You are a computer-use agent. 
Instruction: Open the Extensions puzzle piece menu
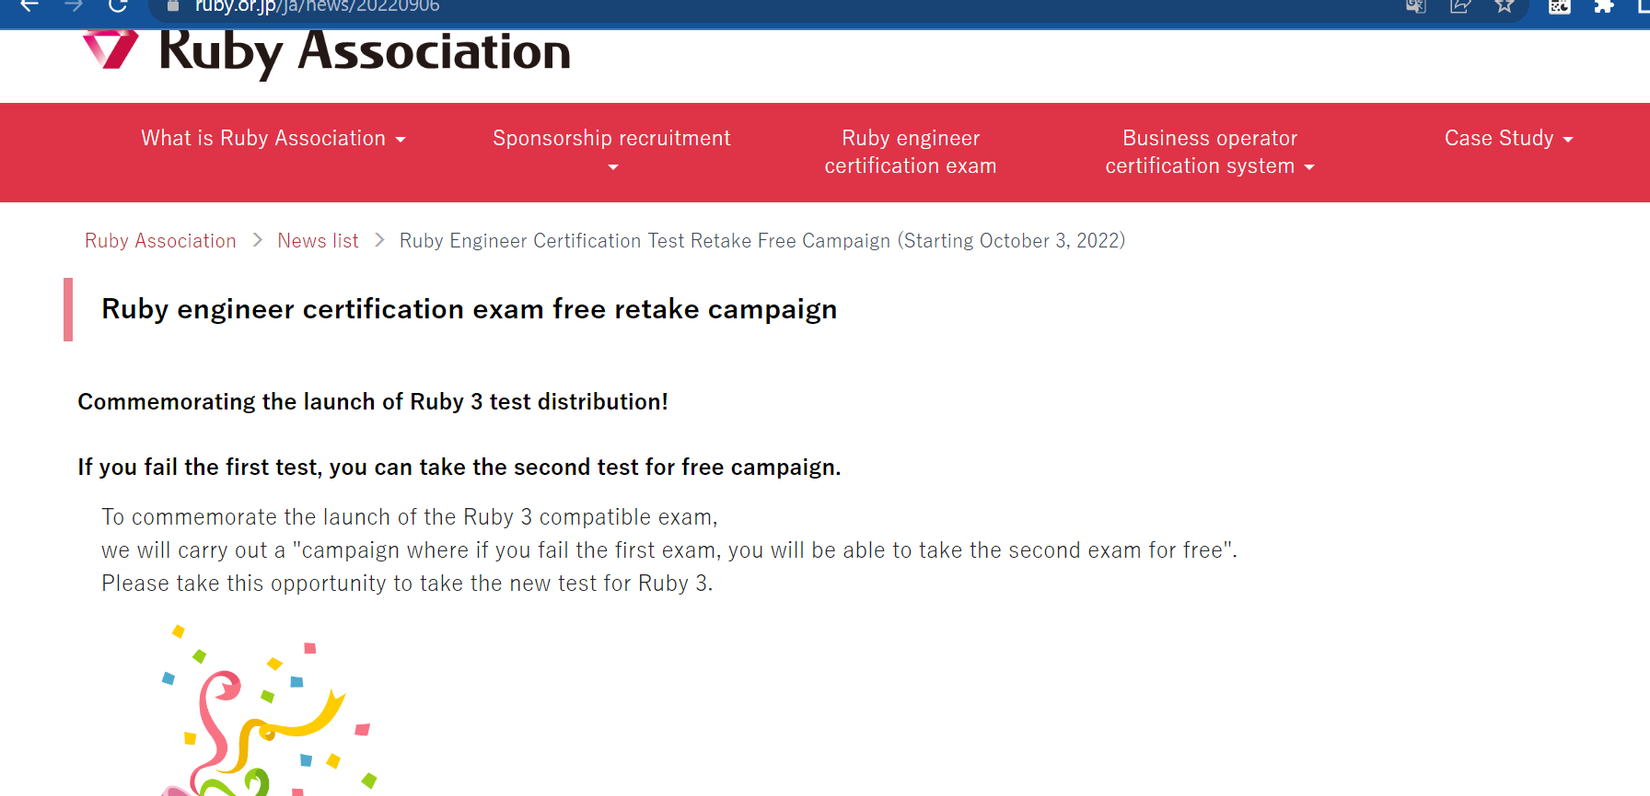tap(1604, 6)
